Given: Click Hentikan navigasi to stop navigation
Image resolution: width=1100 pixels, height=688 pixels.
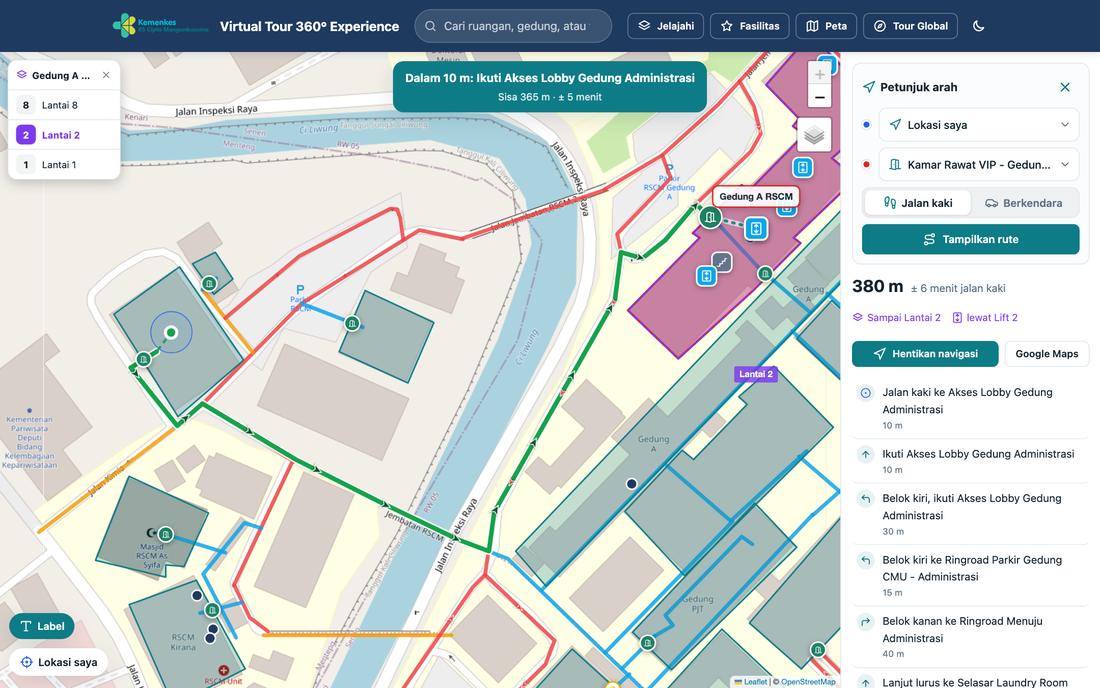Looking at the screenshot, I should tap(925, 354).
